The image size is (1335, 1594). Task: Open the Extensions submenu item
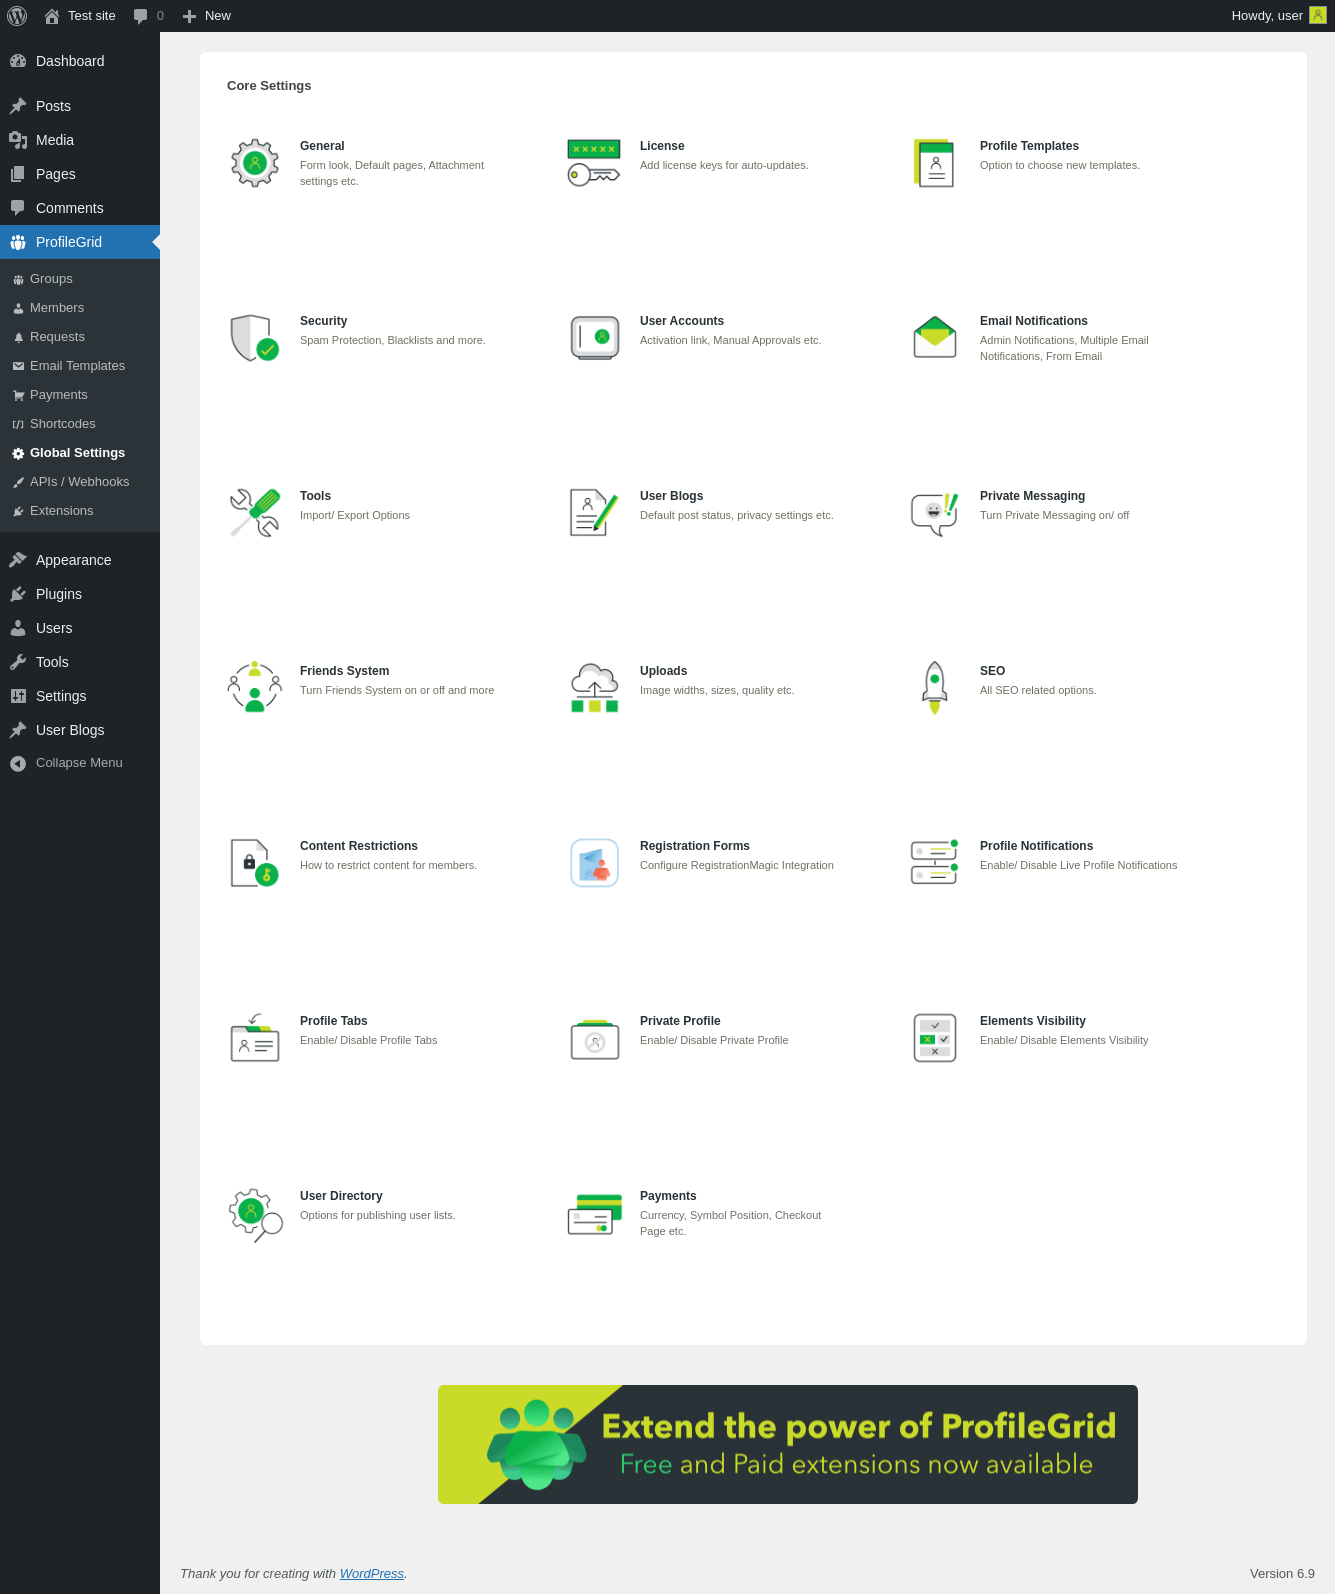pos(80,511)
